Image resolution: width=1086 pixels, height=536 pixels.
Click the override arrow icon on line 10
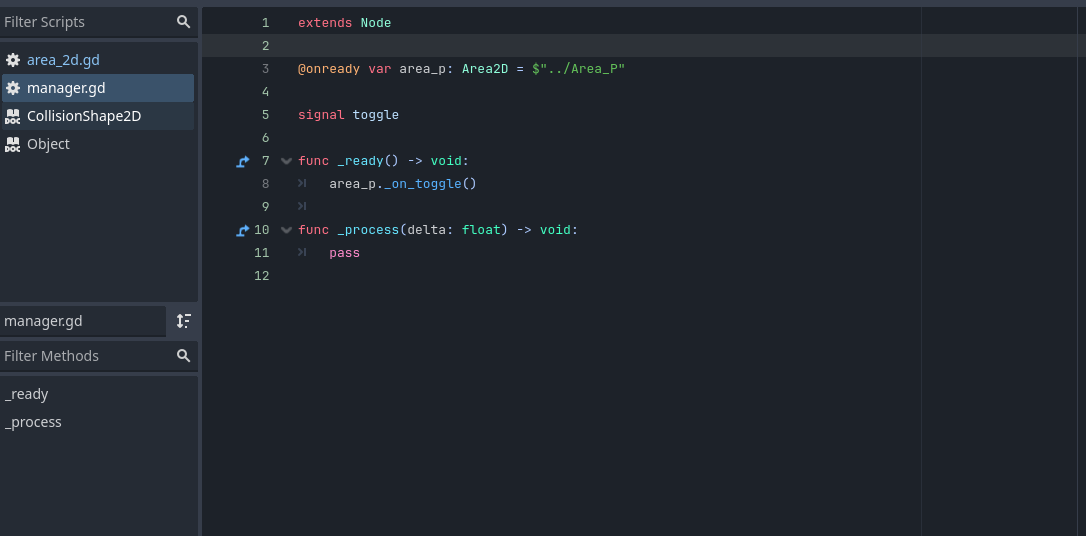tap(242, 231)
